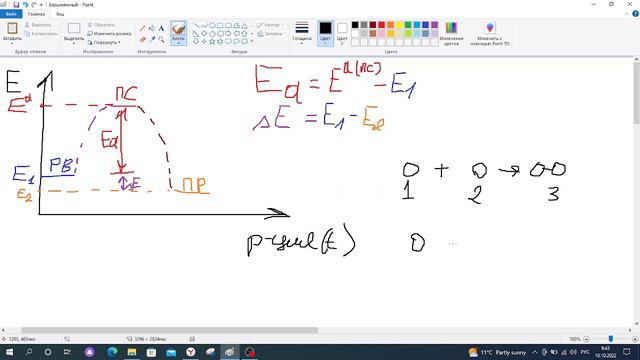Click Copy (Копировать) button

[41, 34]
